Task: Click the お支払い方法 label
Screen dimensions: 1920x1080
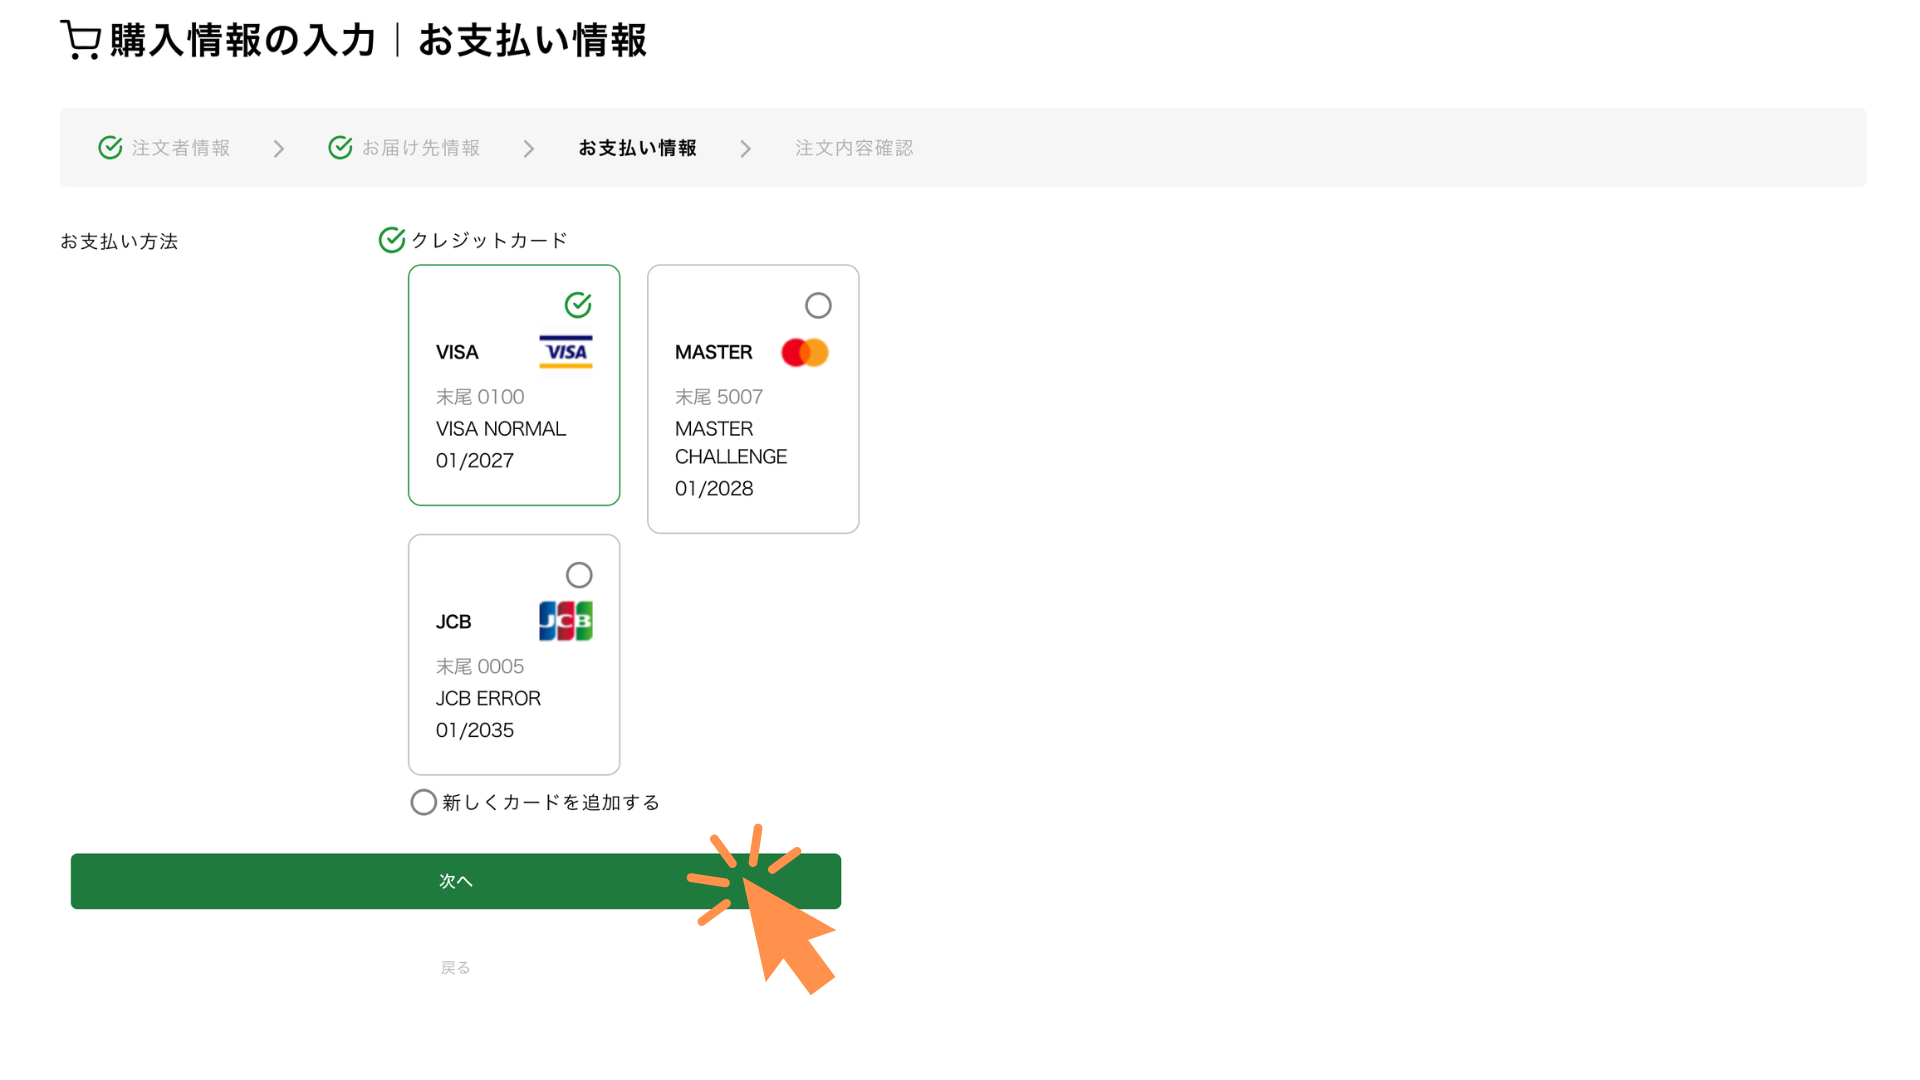Action: pyautogui.click(x=119, y=241)
